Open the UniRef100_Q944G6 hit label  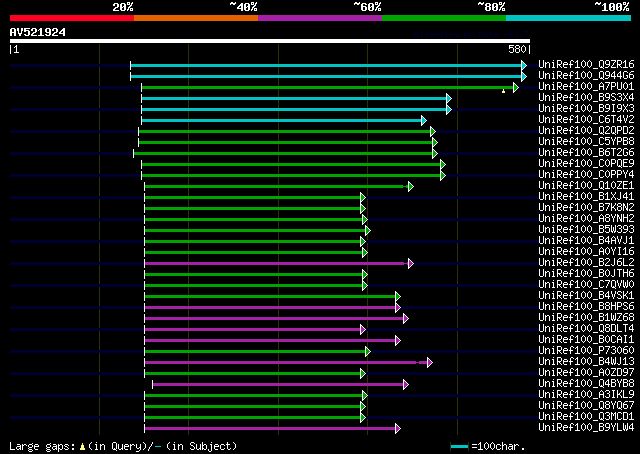[586, 76]
